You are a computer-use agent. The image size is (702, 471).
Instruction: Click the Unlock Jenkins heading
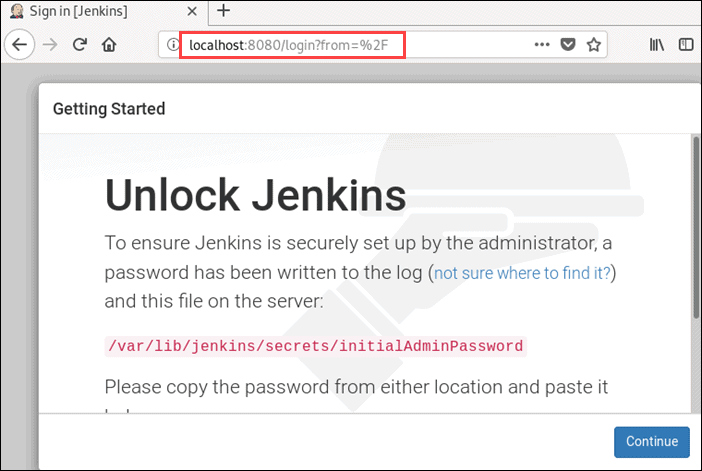point(255,195)
